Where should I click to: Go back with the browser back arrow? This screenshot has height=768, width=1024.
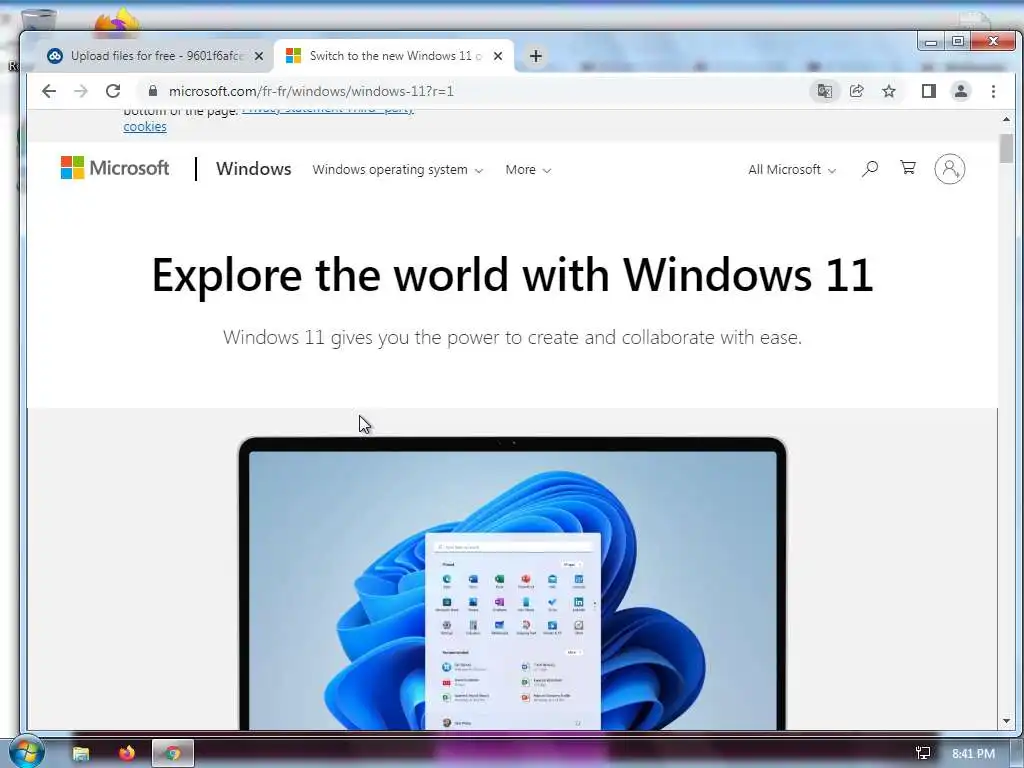[49, 91]
